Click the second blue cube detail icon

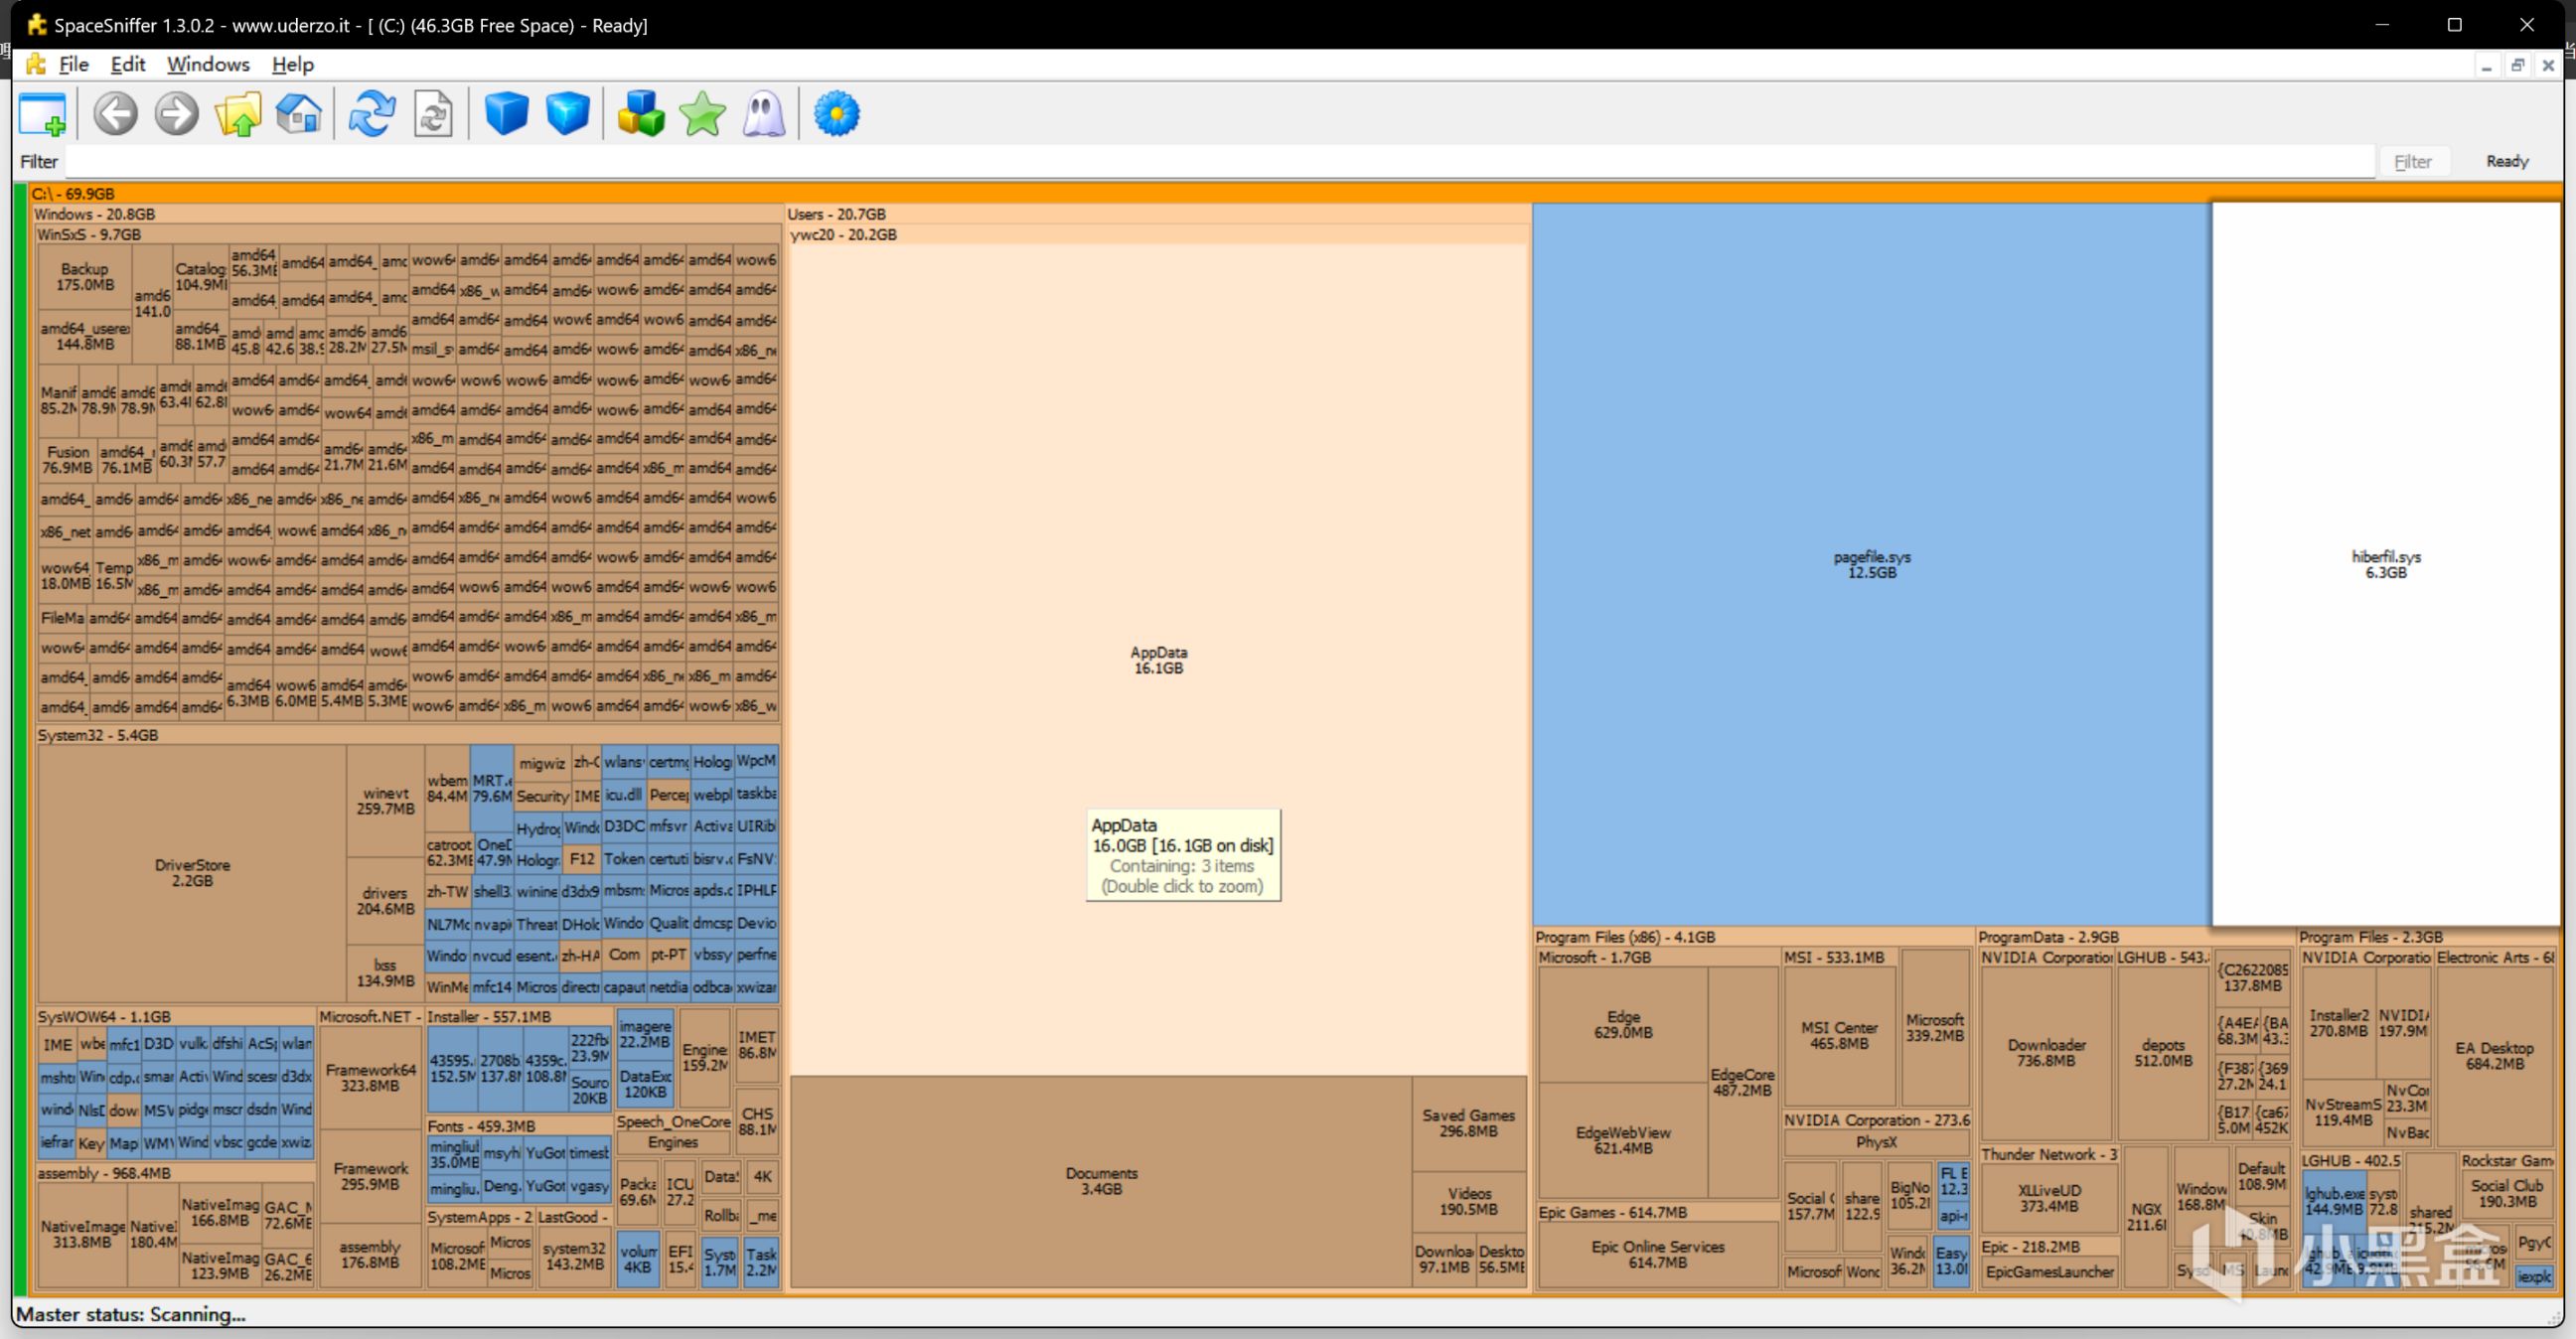click(568, 114)
